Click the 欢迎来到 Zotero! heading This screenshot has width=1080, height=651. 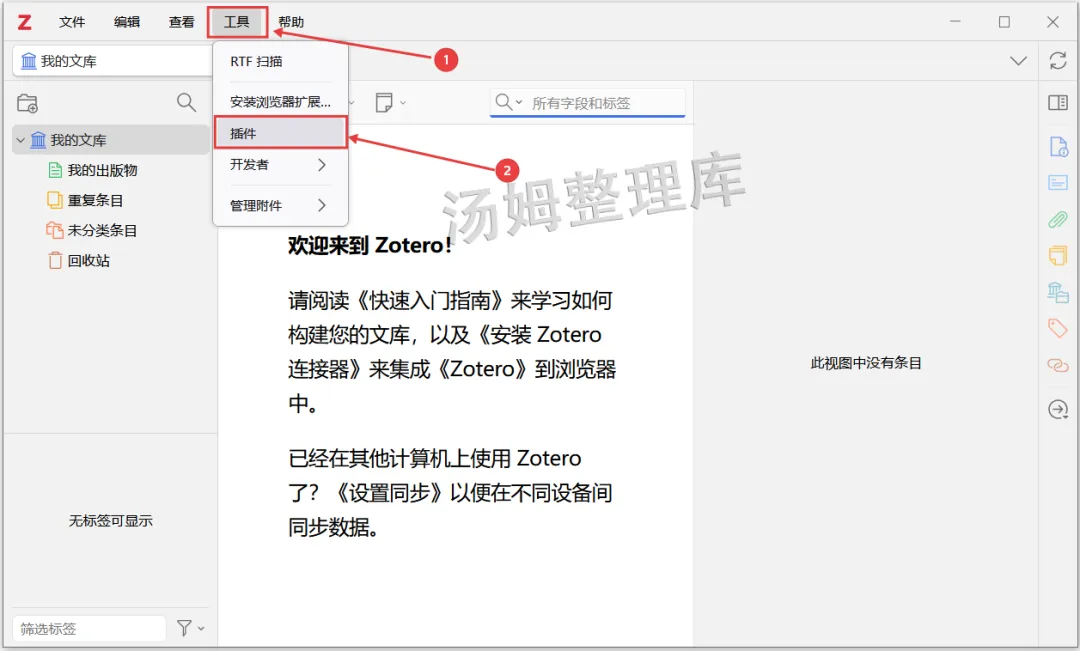click(370, 245)
